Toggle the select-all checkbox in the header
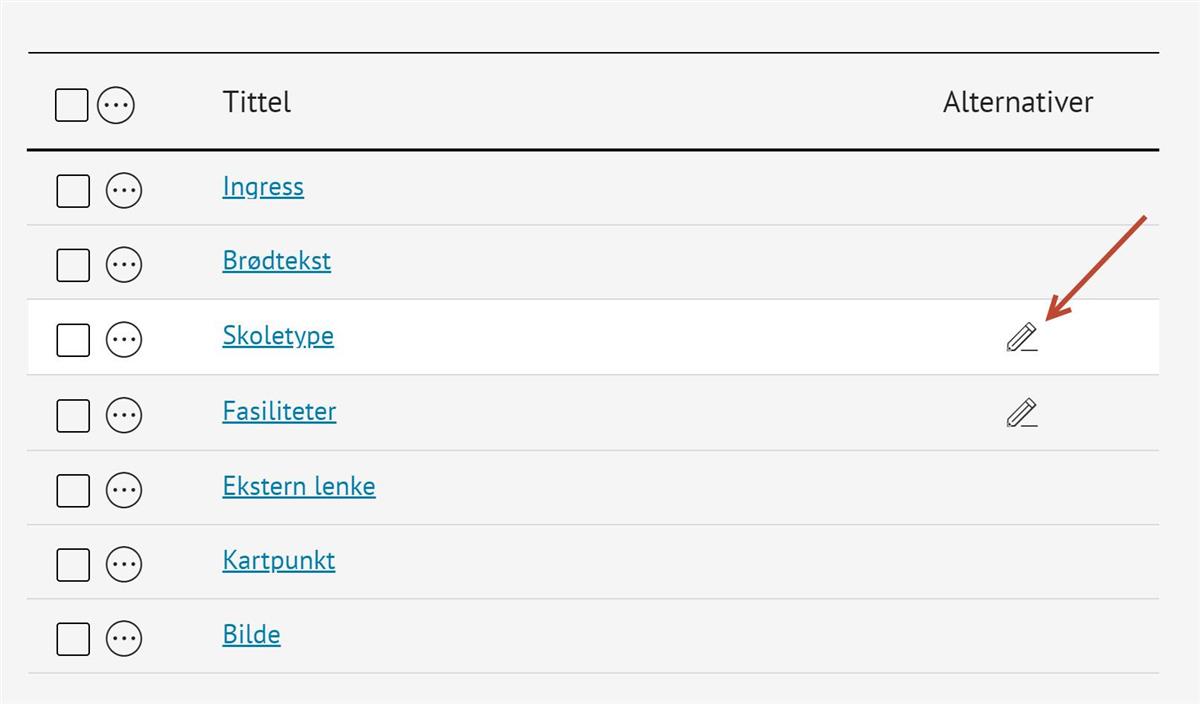1200x704 pixels. pos(71,104)
